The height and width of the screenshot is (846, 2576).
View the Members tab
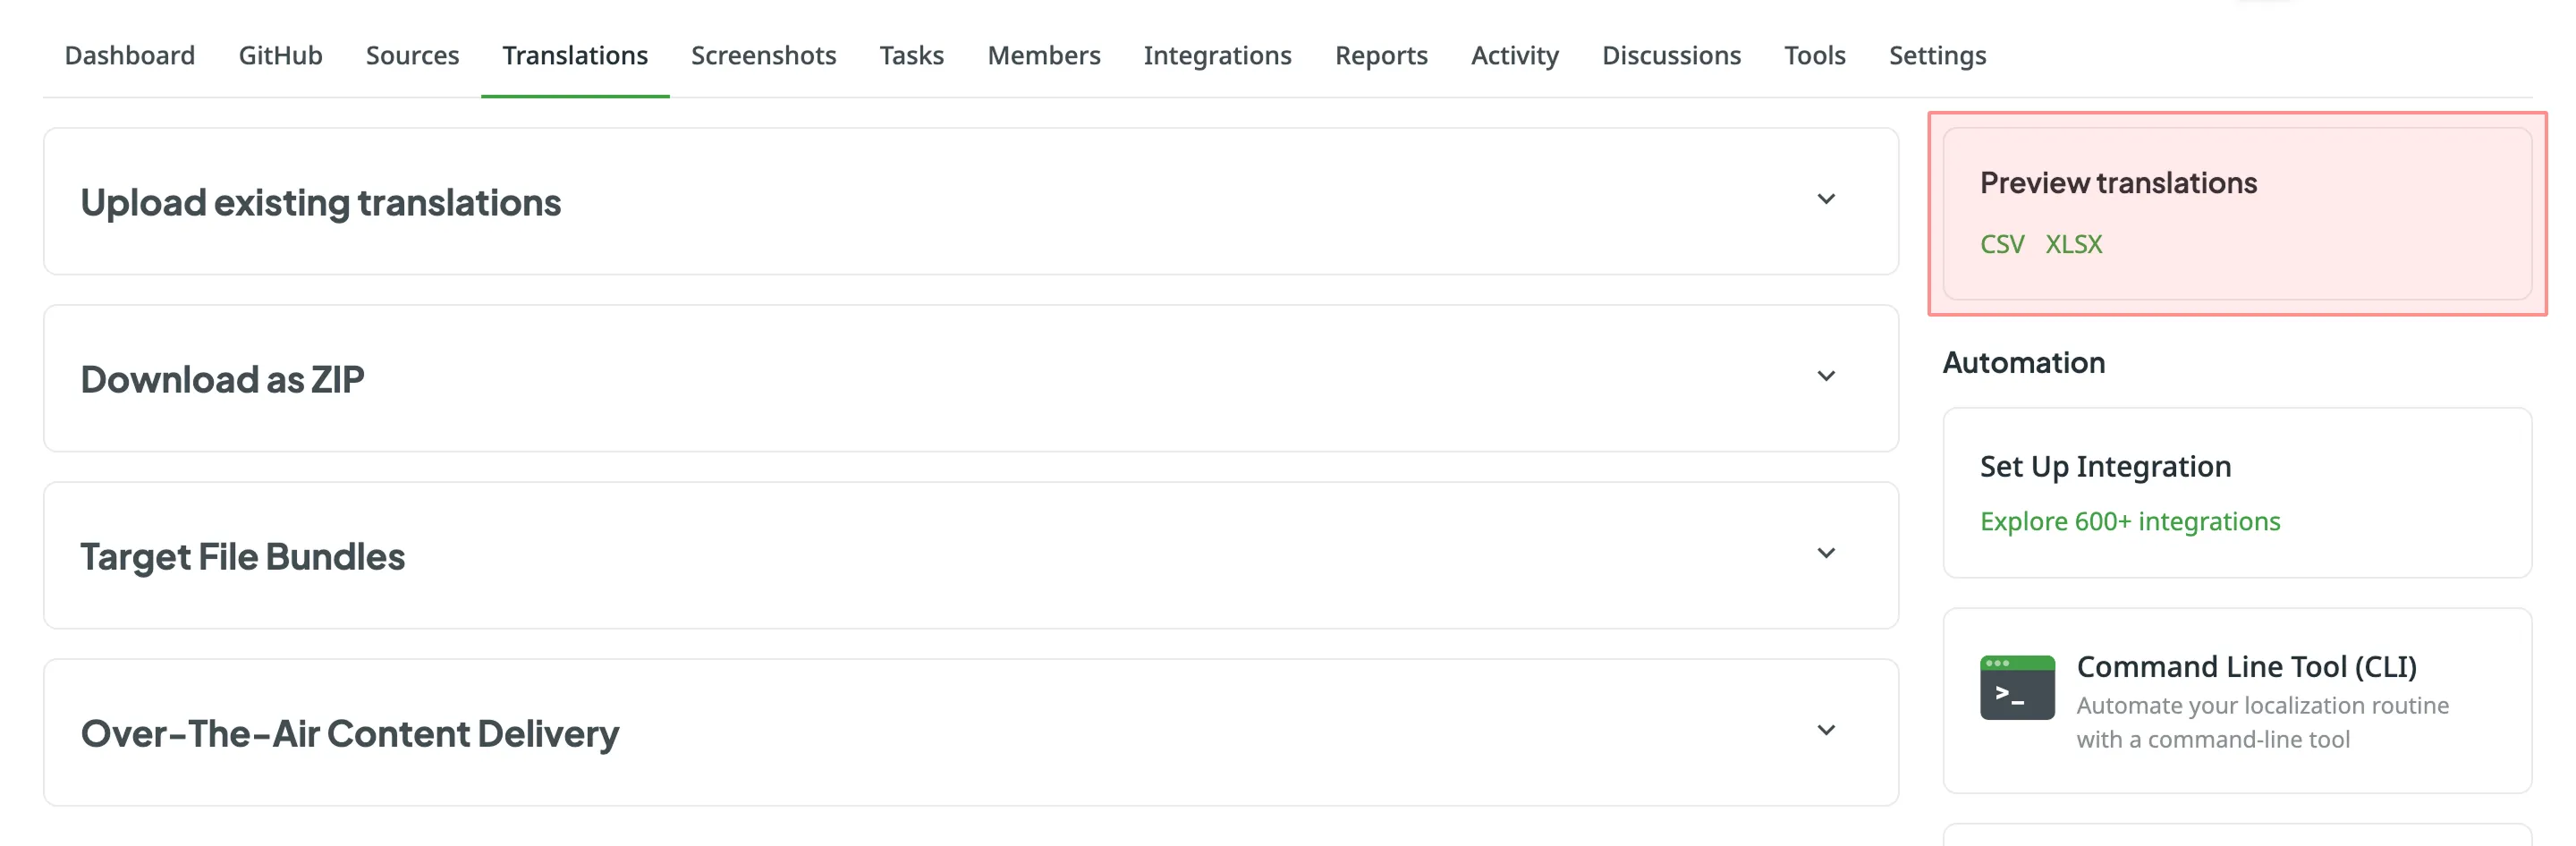pyautogui.click(x=1043, y=55)
